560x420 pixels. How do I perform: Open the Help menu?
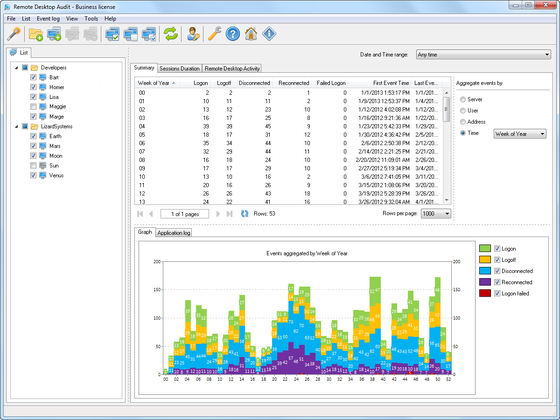(x=110, y=19)
